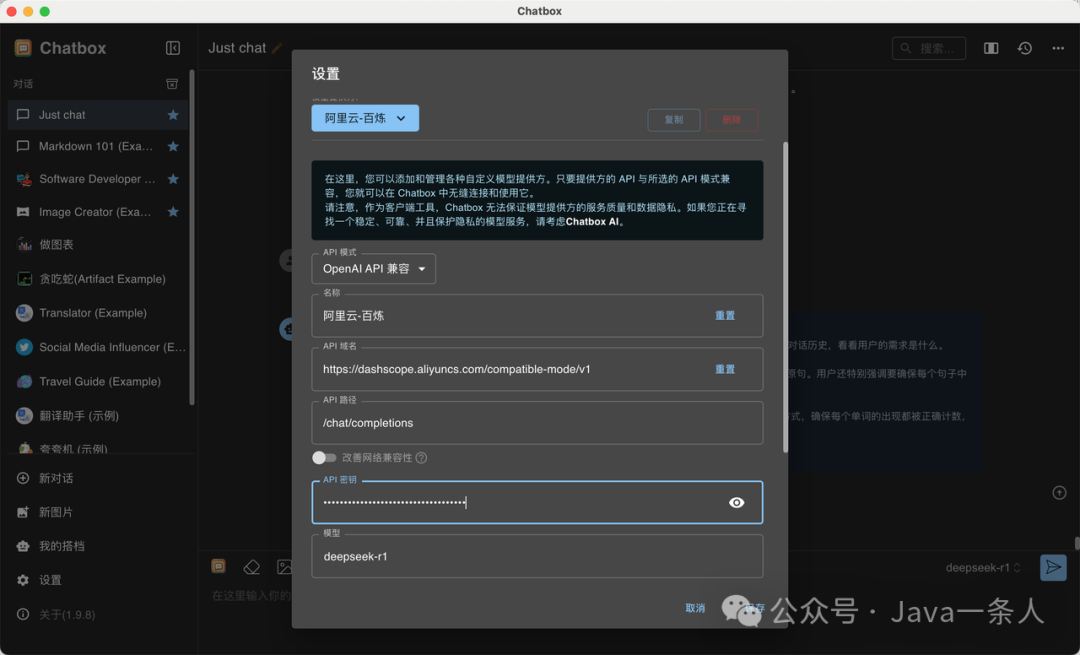Click the red 删除 button in settings
The height and width of the screenshot is (655, 1080).
731,120
